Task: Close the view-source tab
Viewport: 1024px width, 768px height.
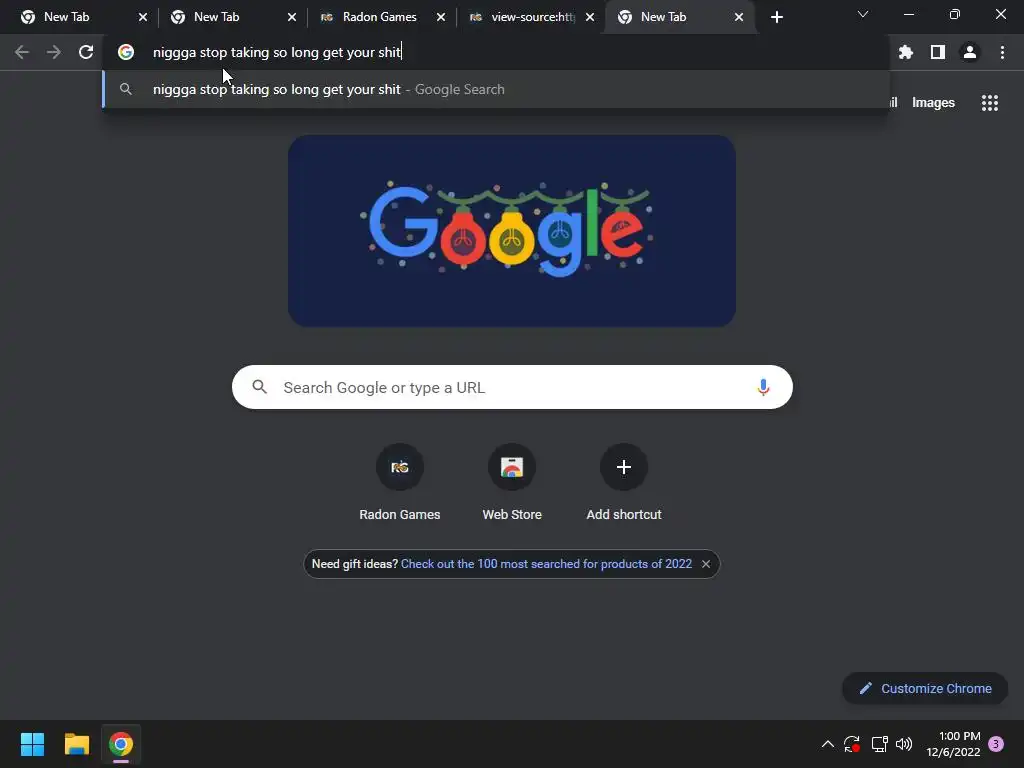Action: [x=590, y=17]
